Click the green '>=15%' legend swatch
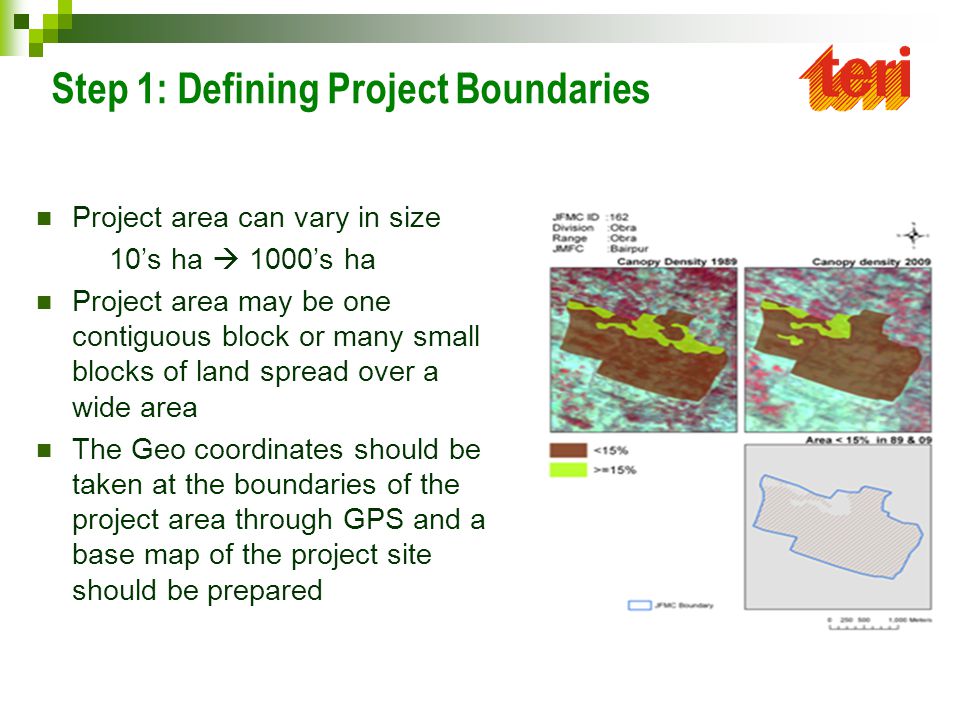The width and height of the screenshot is (960, 720). (568, 470)
